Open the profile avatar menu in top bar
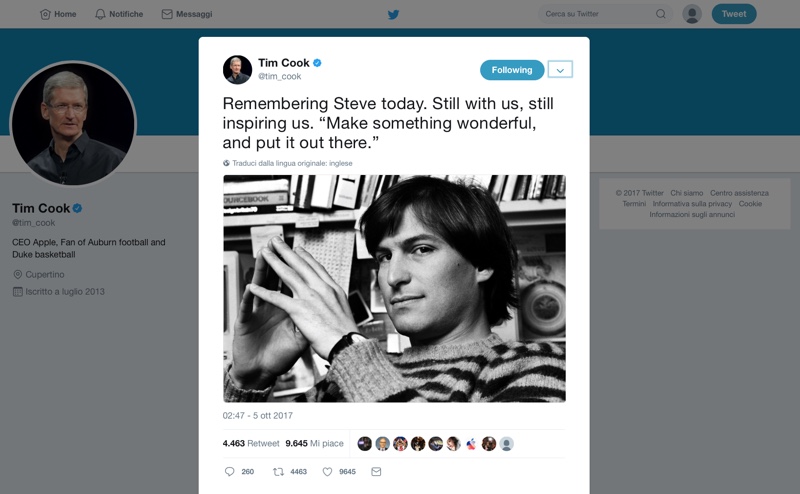Image resolution: width=800 pixels, height=494 pixels. (692, 14)
